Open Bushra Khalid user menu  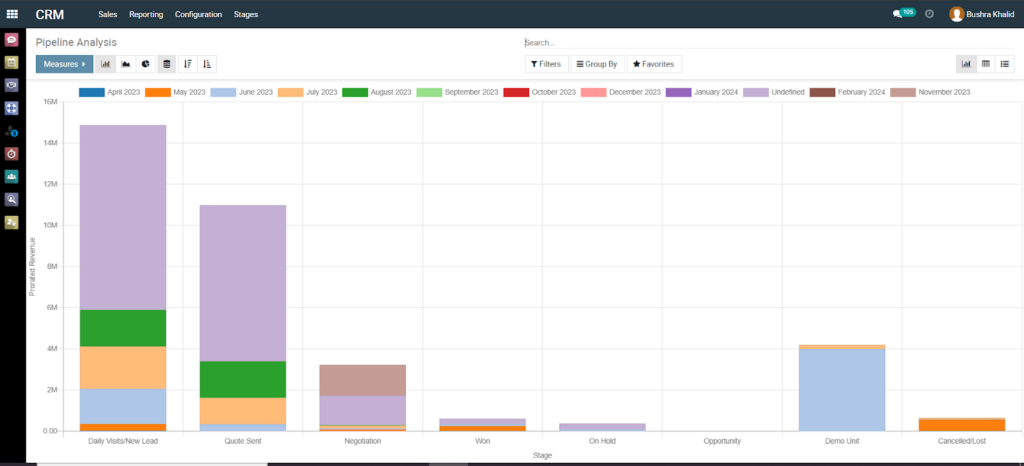[983, 15]
